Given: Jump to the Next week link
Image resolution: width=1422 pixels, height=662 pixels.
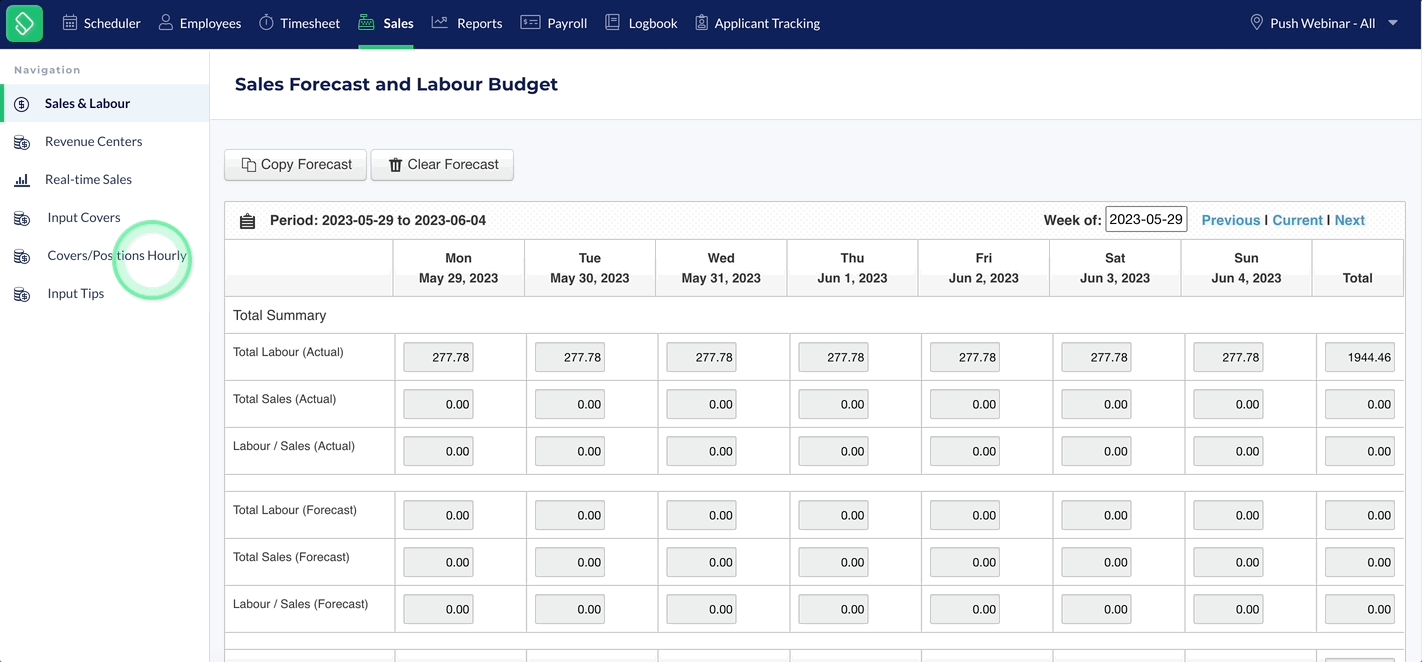Looking at the screenshot, I should pos(1349,220).
